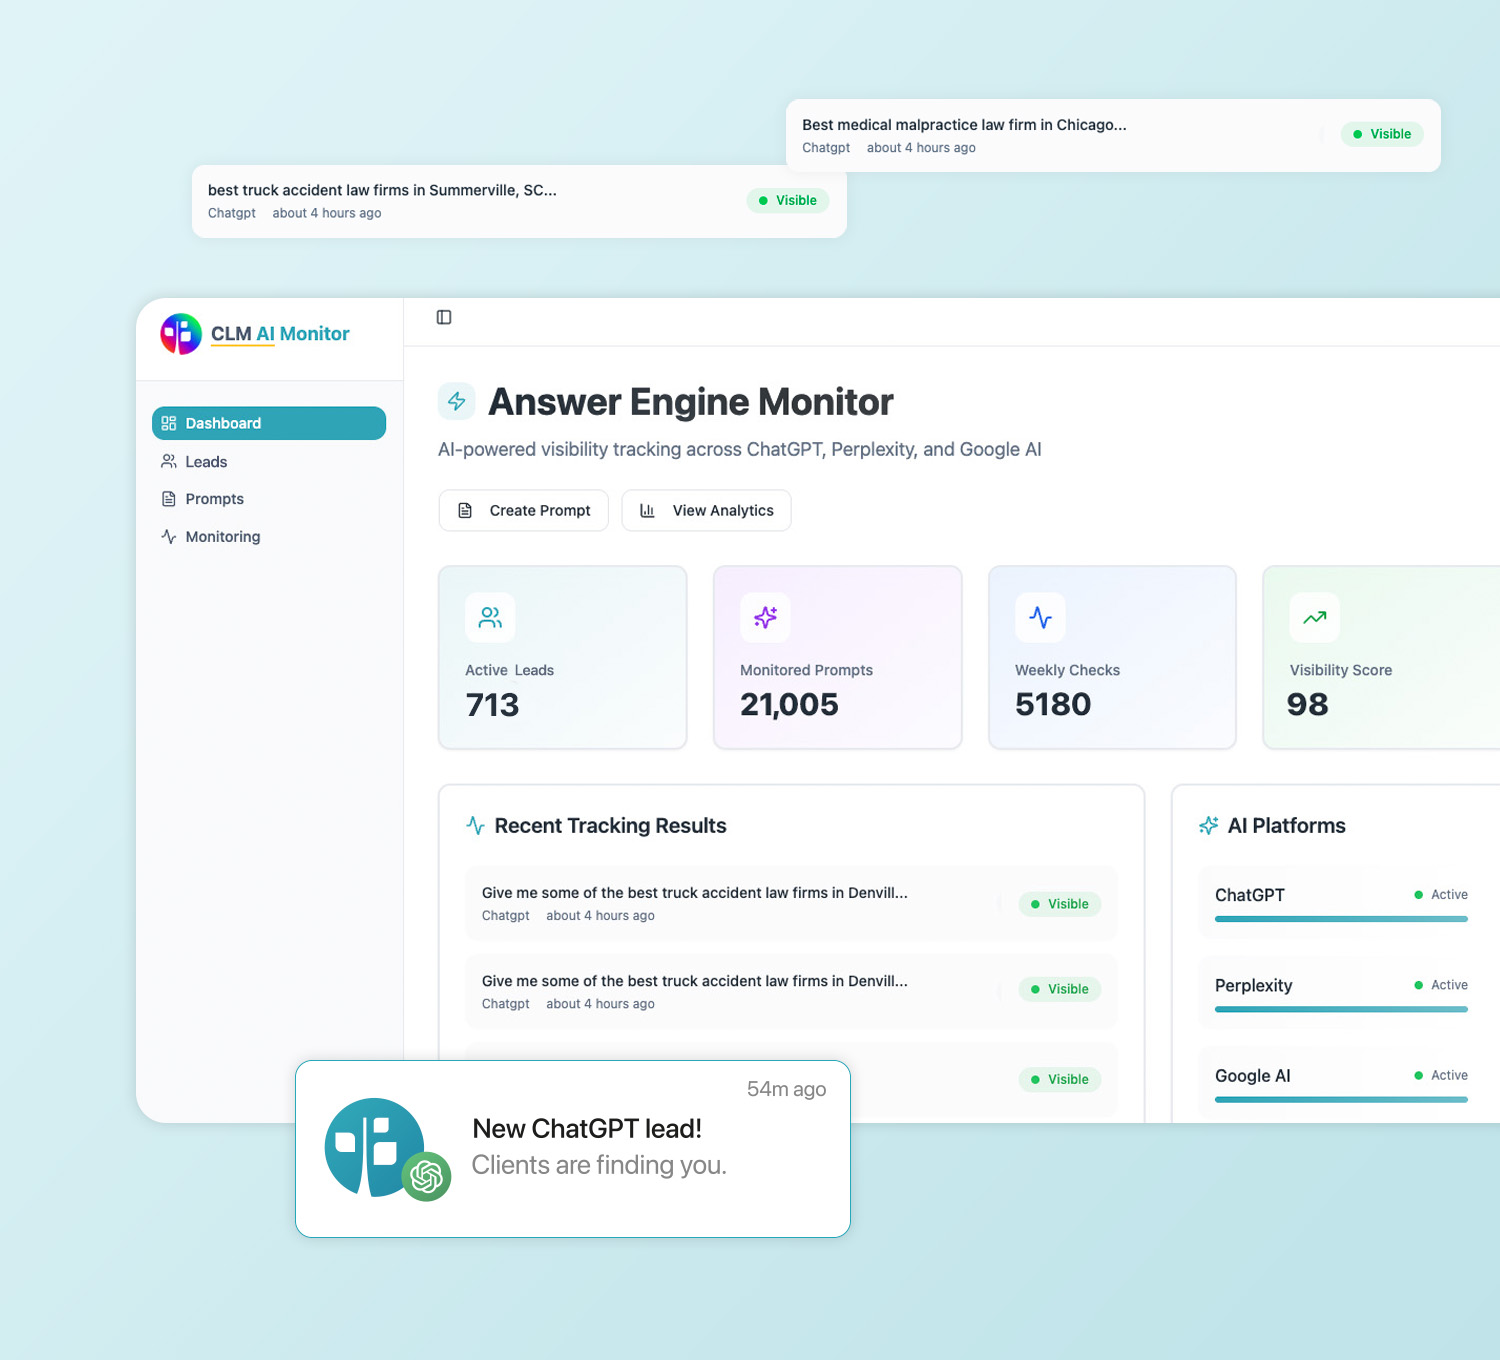Click 'Clients are finding you.' notification text
This screenshot has width=1500, height=1360.
599,1165
